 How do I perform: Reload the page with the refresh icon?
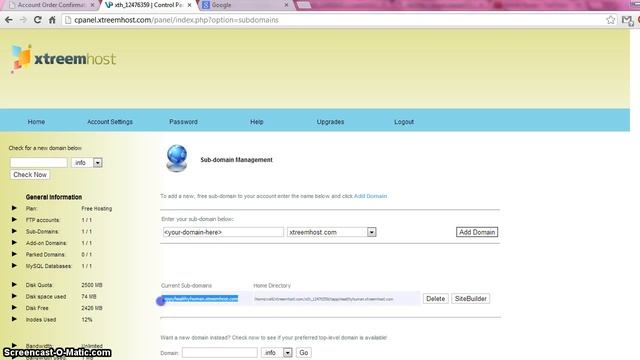point(38,20)
